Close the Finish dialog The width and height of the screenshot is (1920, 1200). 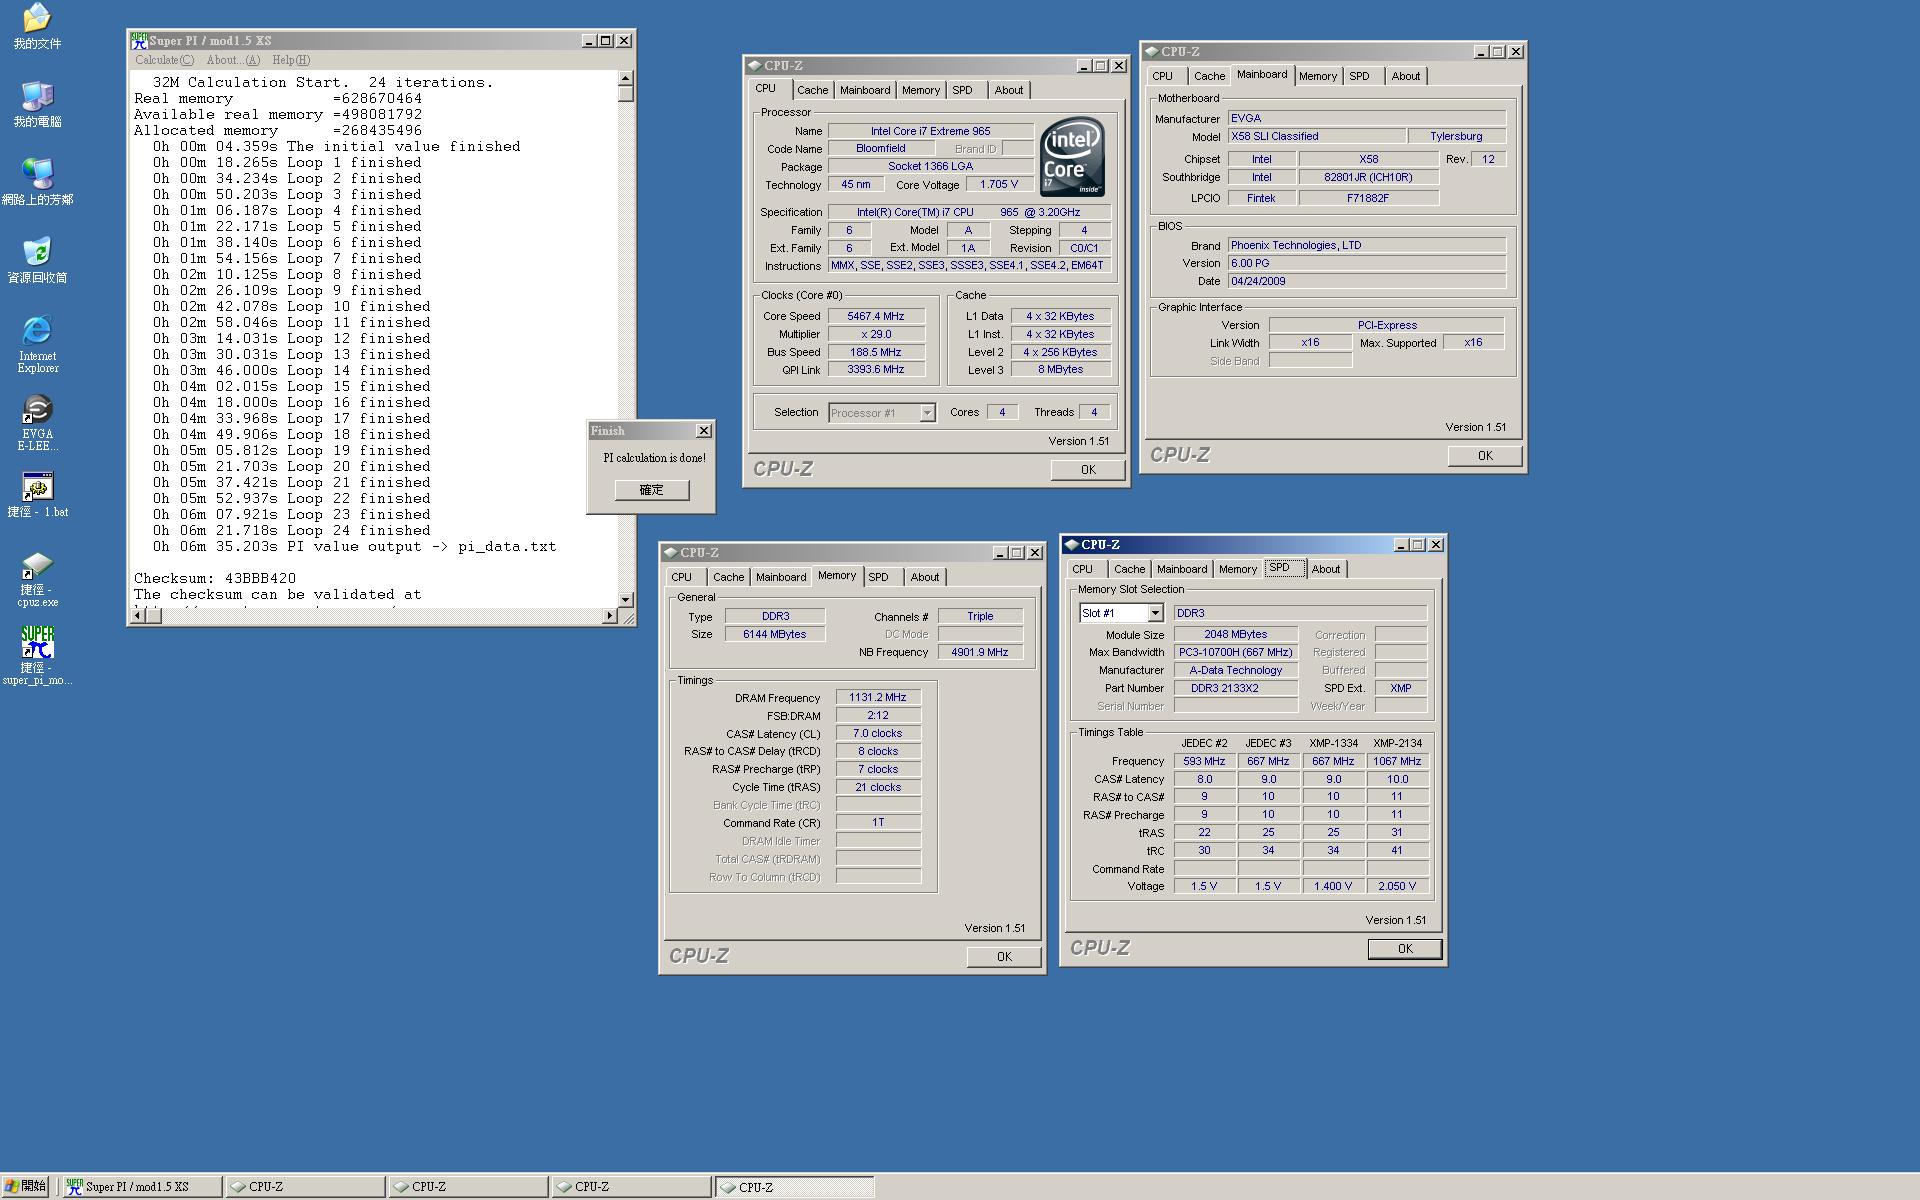point(704,430)
